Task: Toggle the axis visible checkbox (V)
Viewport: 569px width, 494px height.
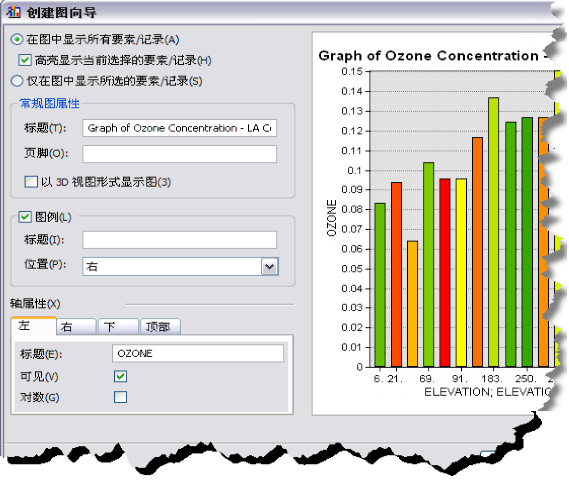Action: tap(120, 376)
